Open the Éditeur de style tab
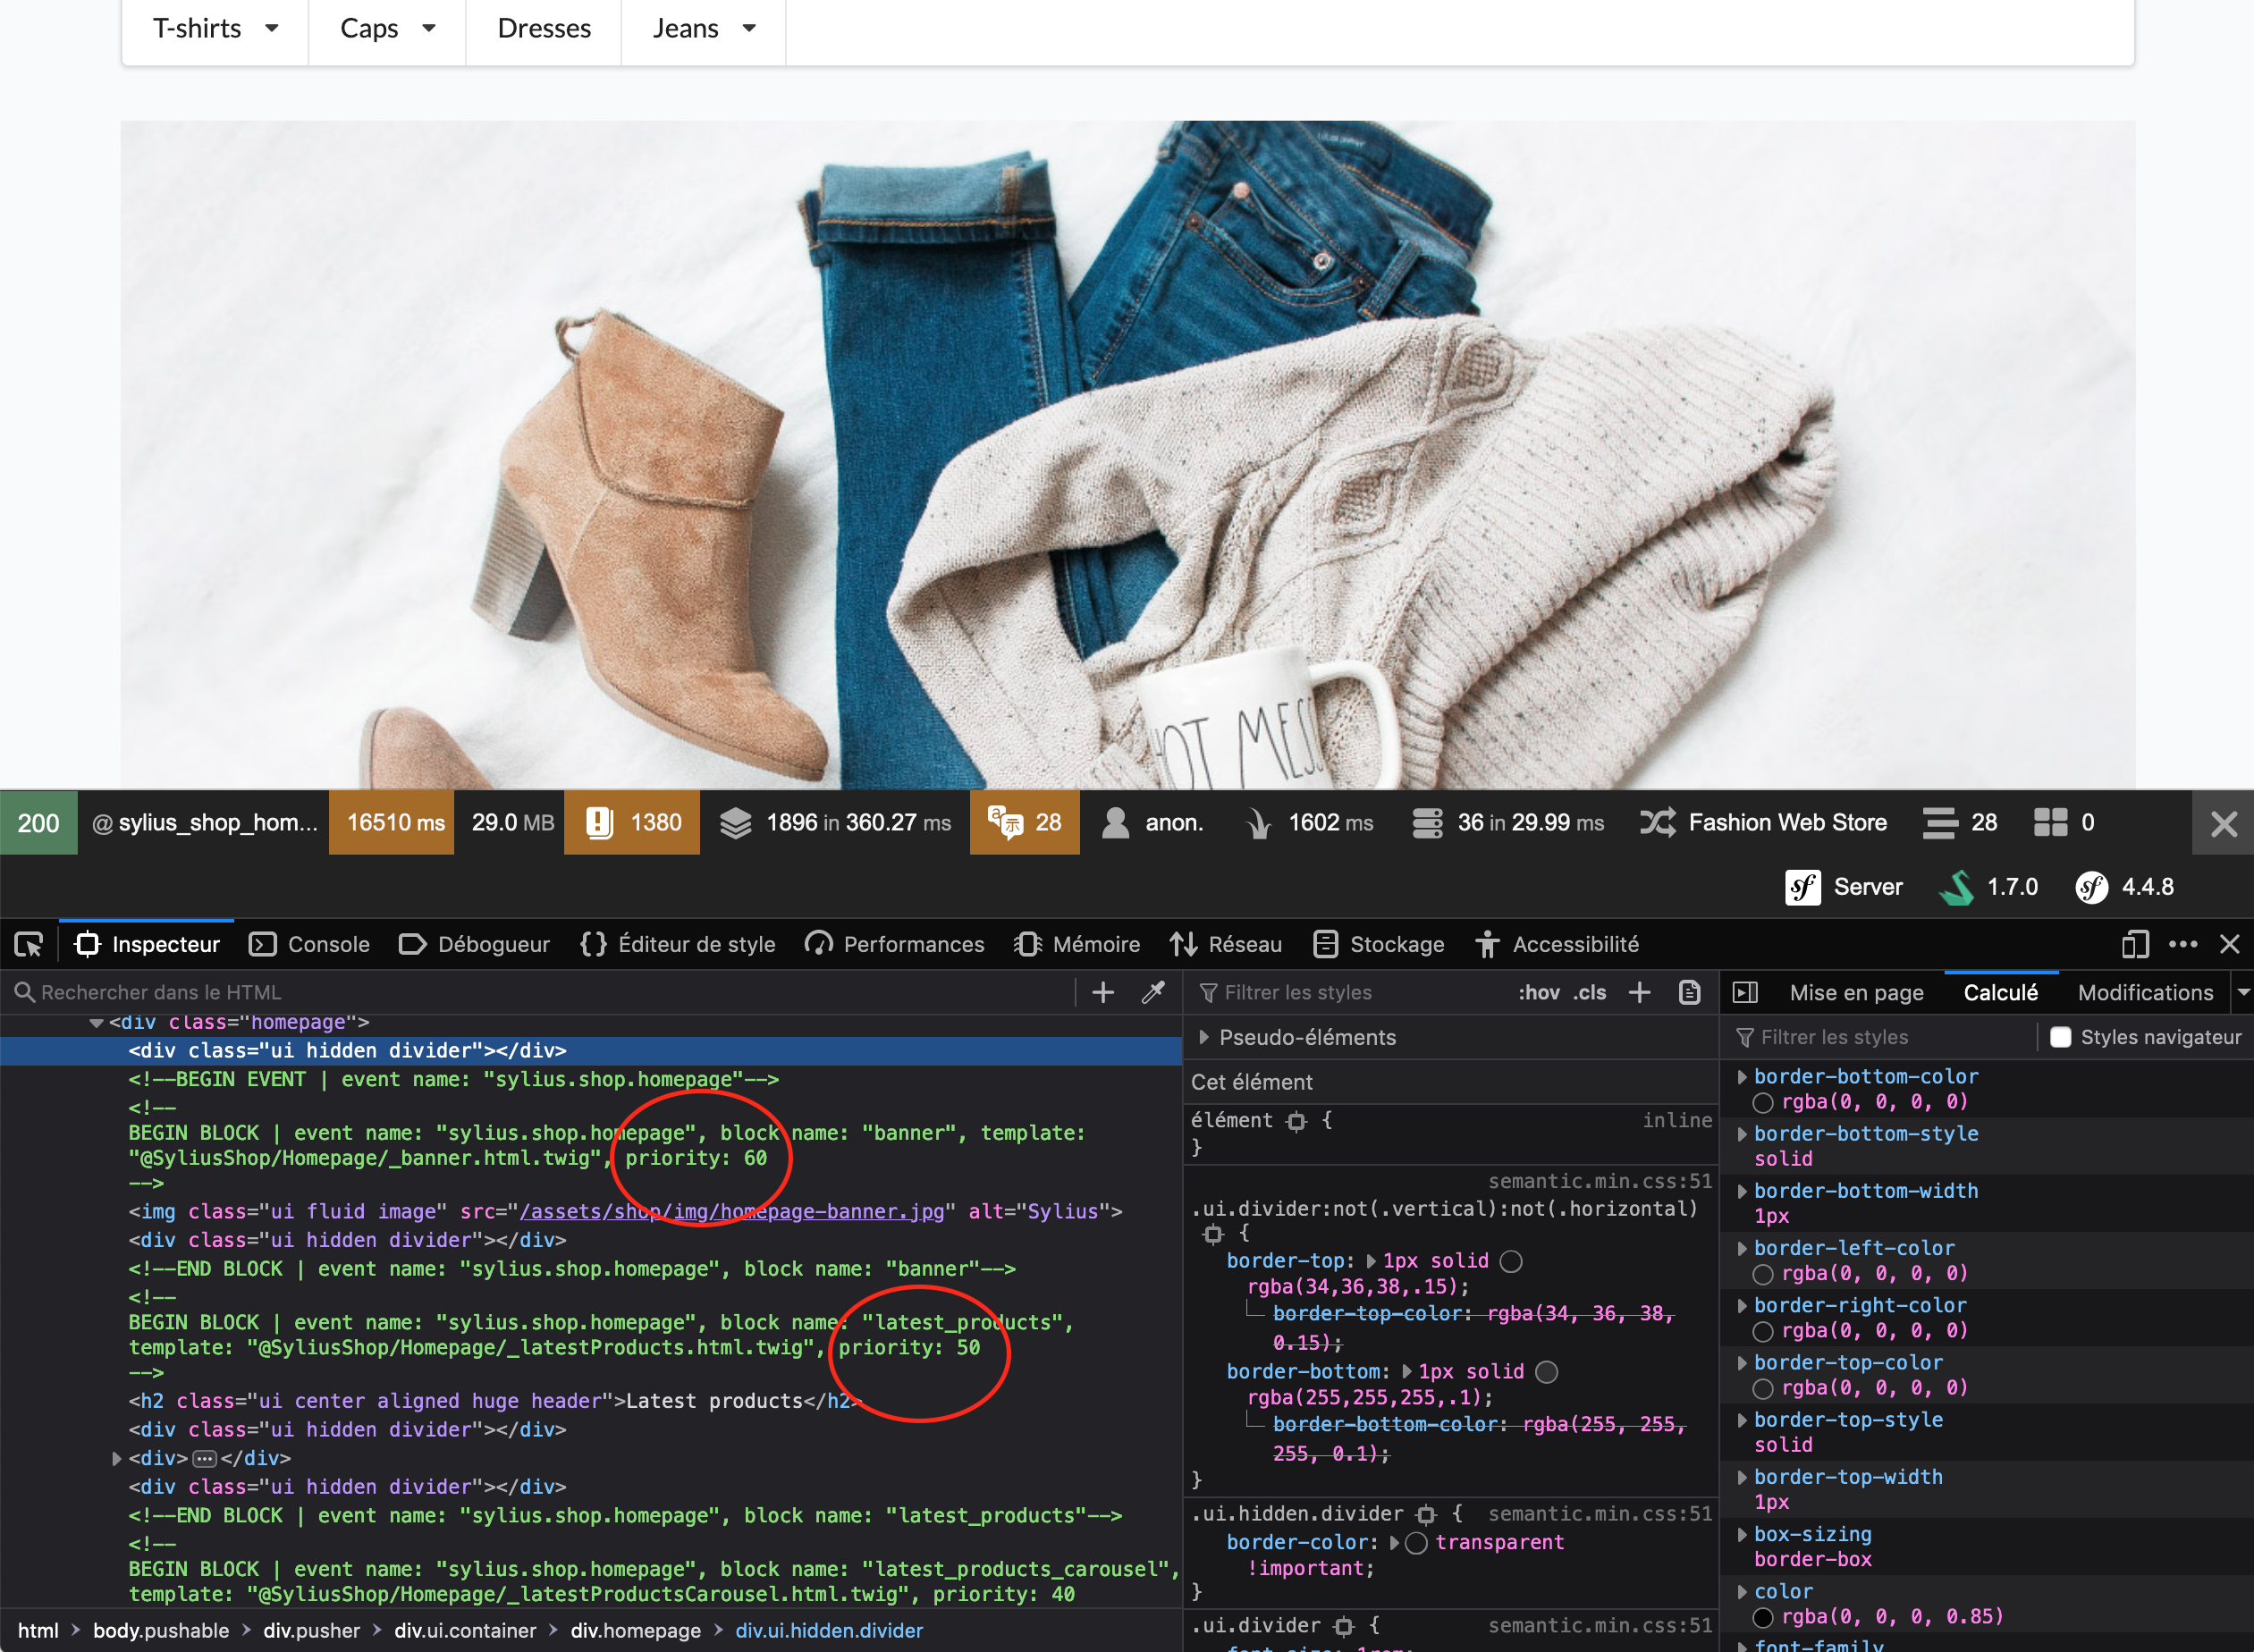 click(x=678, y=944)
